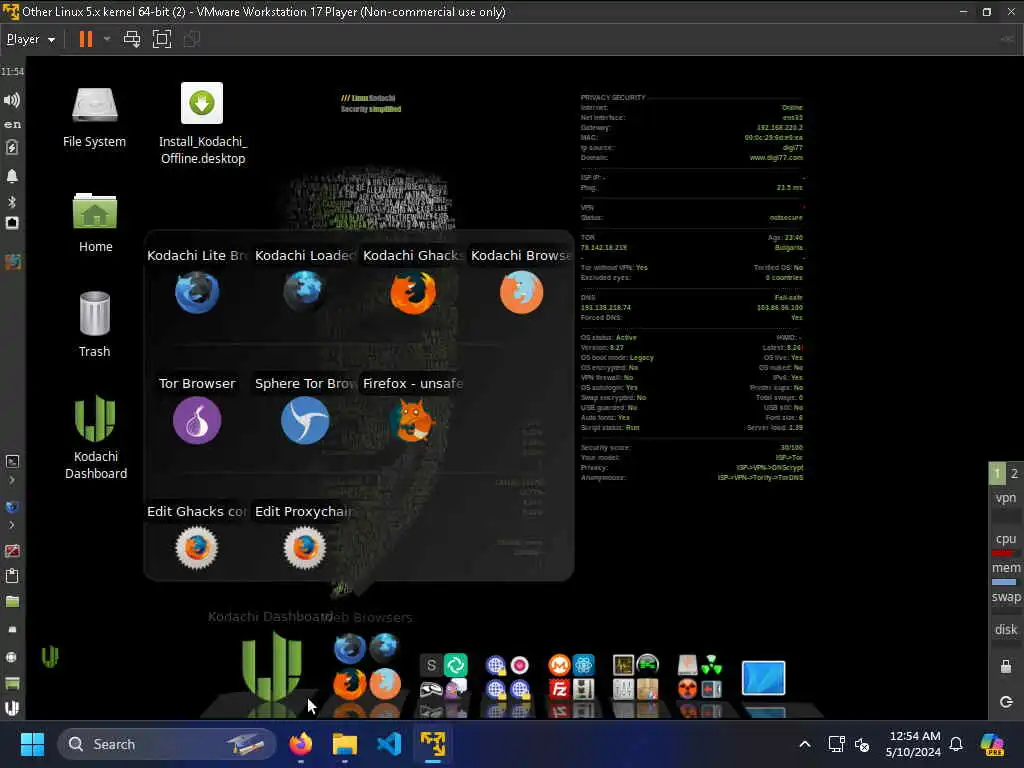
Task: Open the Windows Start menu
Action: [32, 744]
